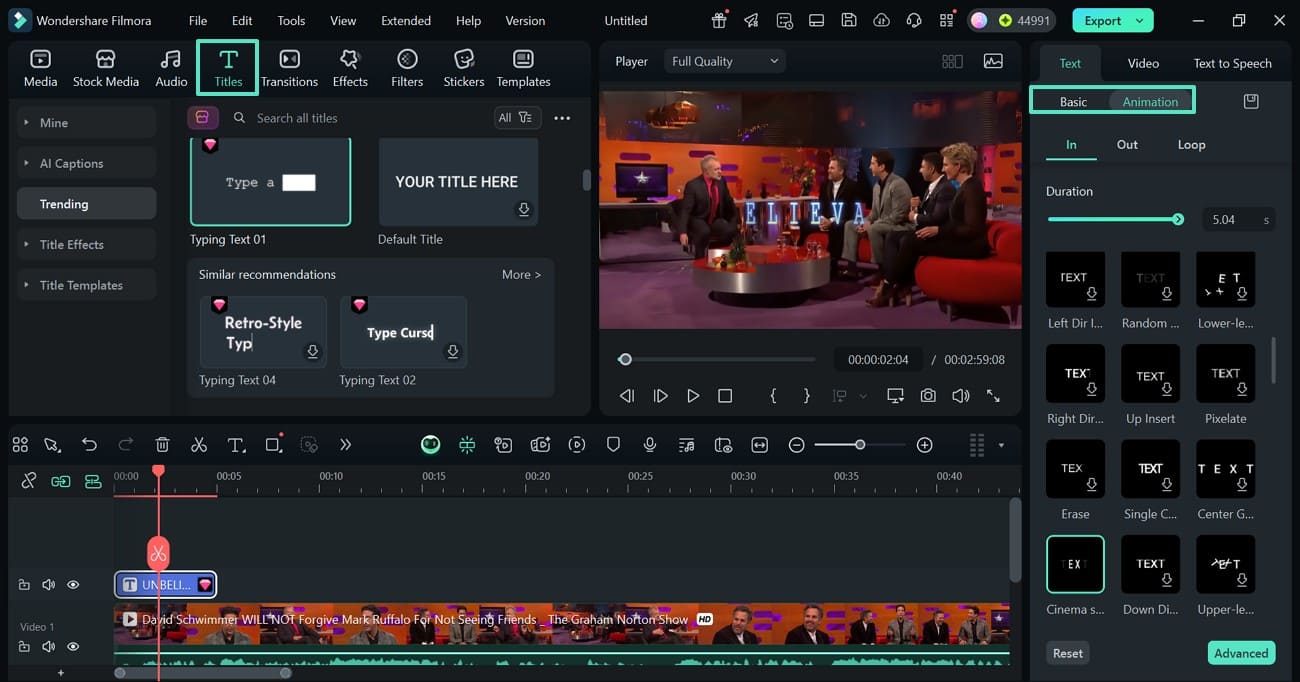1300x682 pixels.
Task: Open the Templates panel
Action: [x=523, y=68]
